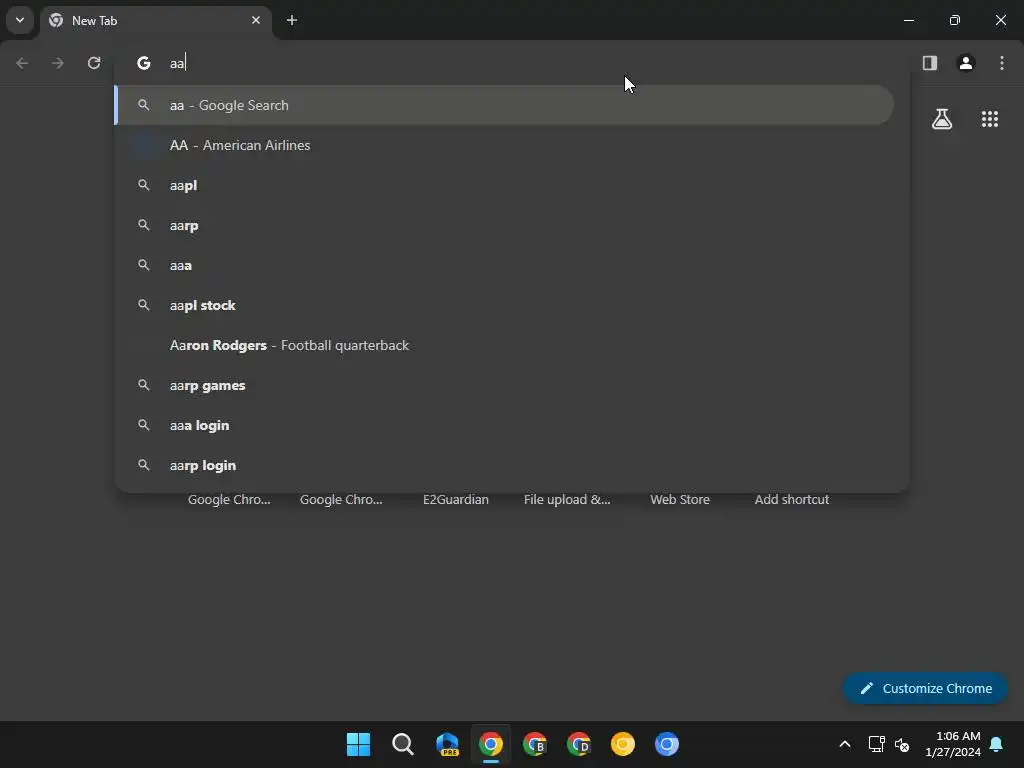Click Customize Chrome button
The height and width of the screenshot is (768, 1024).
[925, 688]
